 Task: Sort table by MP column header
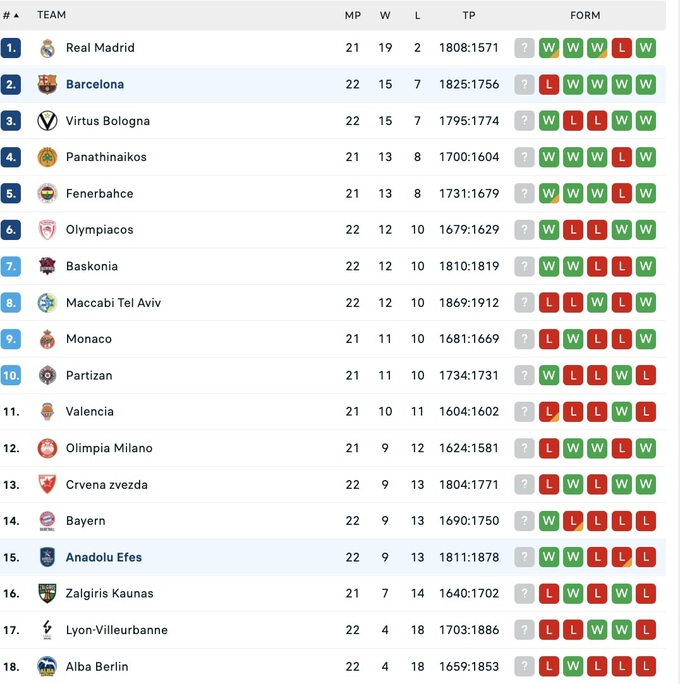[352, 15]
